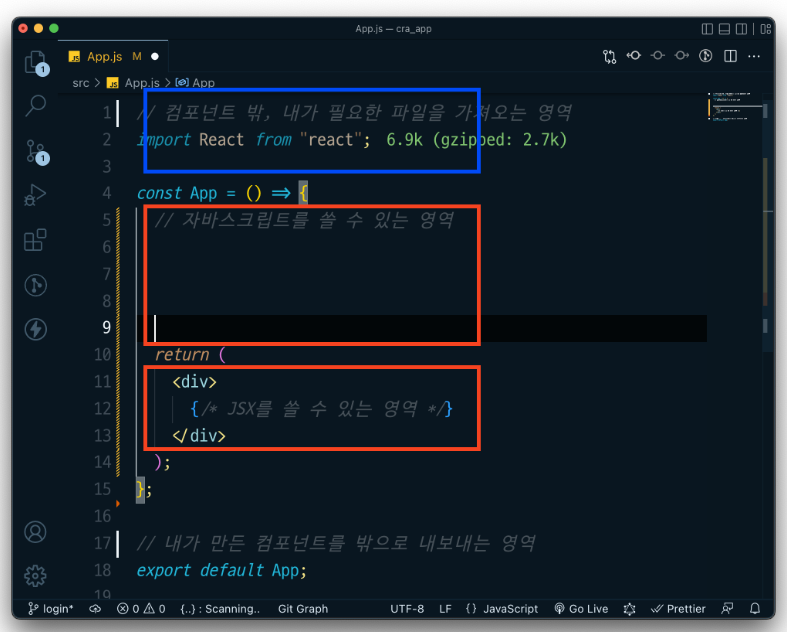Toggle the secondary side bar layout icon
This screenshot has width=787, height=632.
[x=741, y=29]
